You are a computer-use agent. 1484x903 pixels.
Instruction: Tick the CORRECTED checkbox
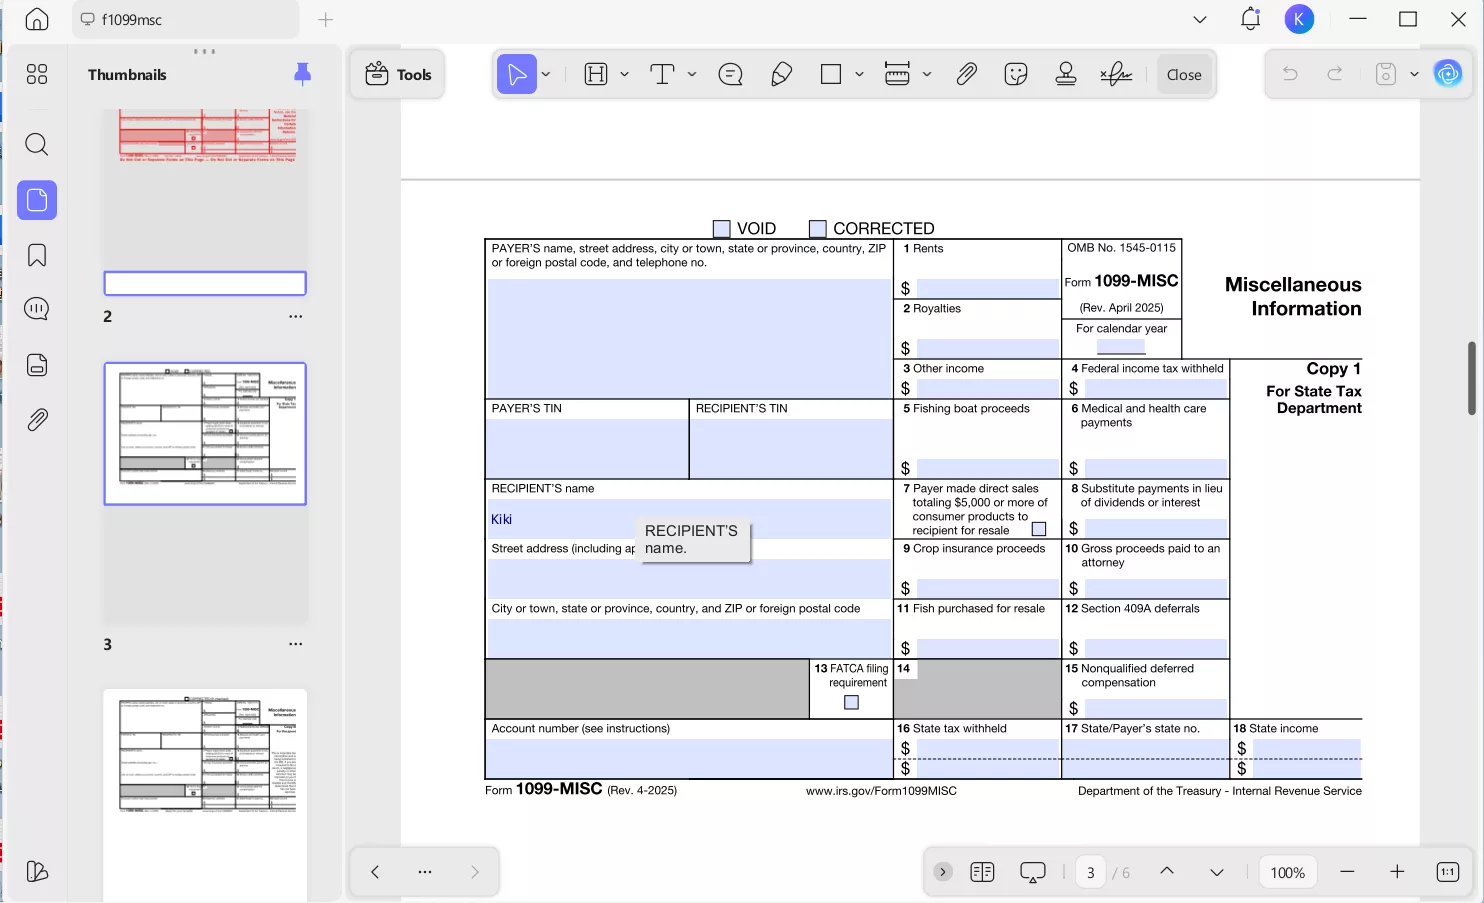coord(817,229)
